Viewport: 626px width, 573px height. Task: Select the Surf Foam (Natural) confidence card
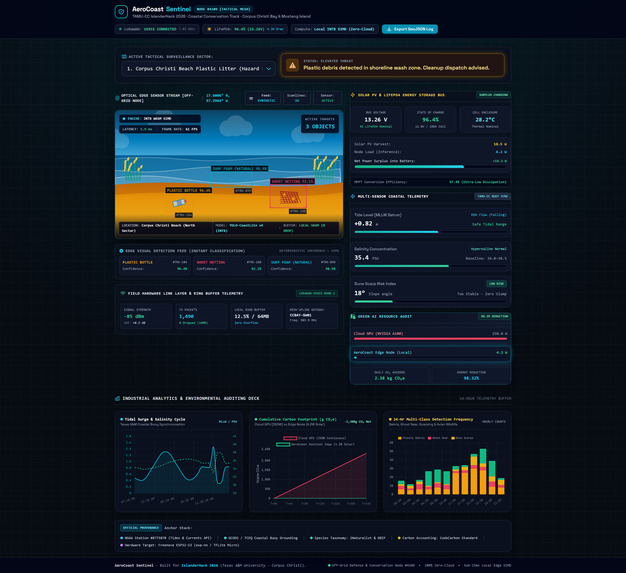[x=303, y=265]
